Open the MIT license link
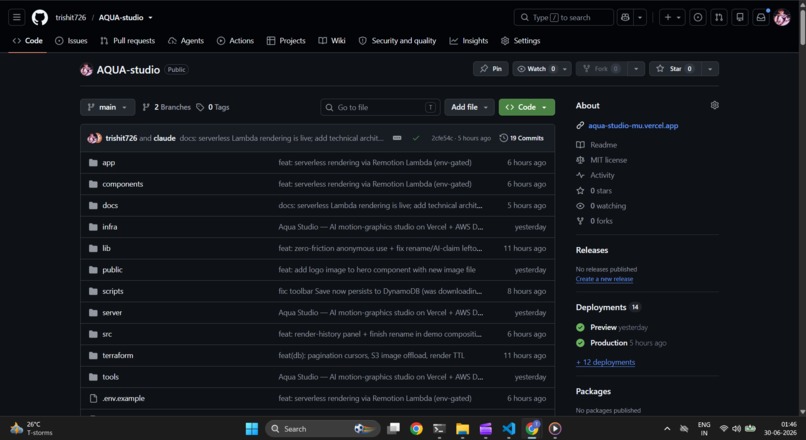The width and height of the screenshot is (806, 440). 608,160
